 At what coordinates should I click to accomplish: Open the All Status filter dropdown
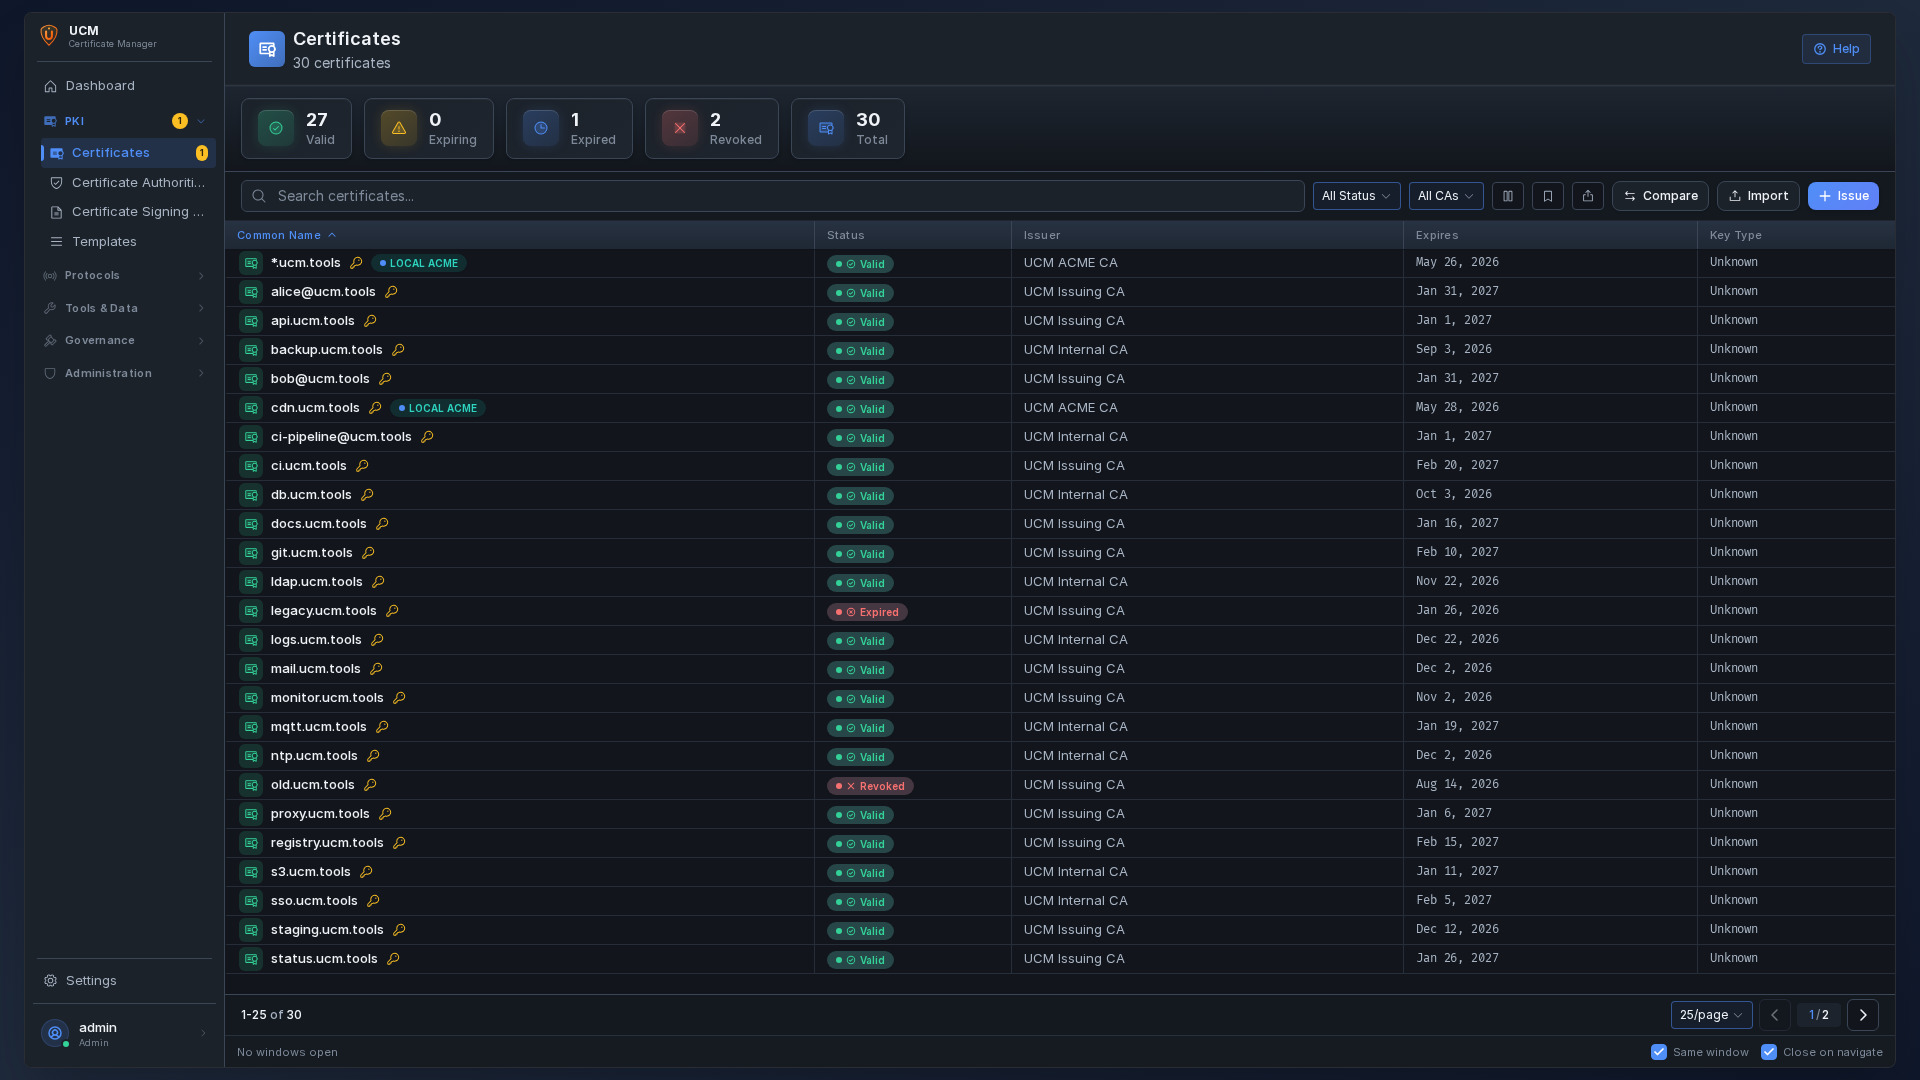[1356, 196]
